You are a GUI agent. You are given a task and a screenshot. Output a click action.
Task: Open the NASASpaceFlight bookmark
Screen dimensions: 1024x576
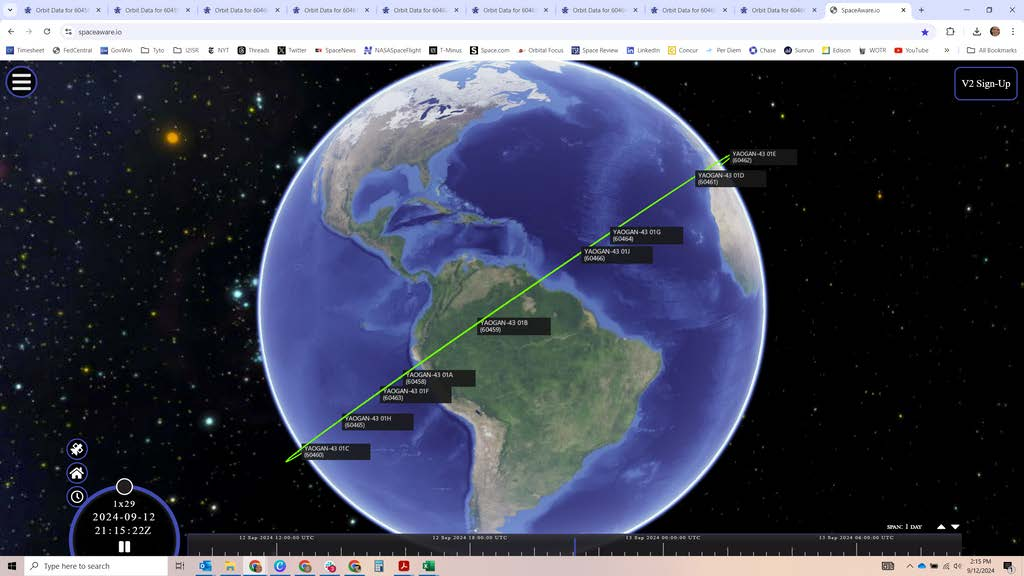point(392,50)
